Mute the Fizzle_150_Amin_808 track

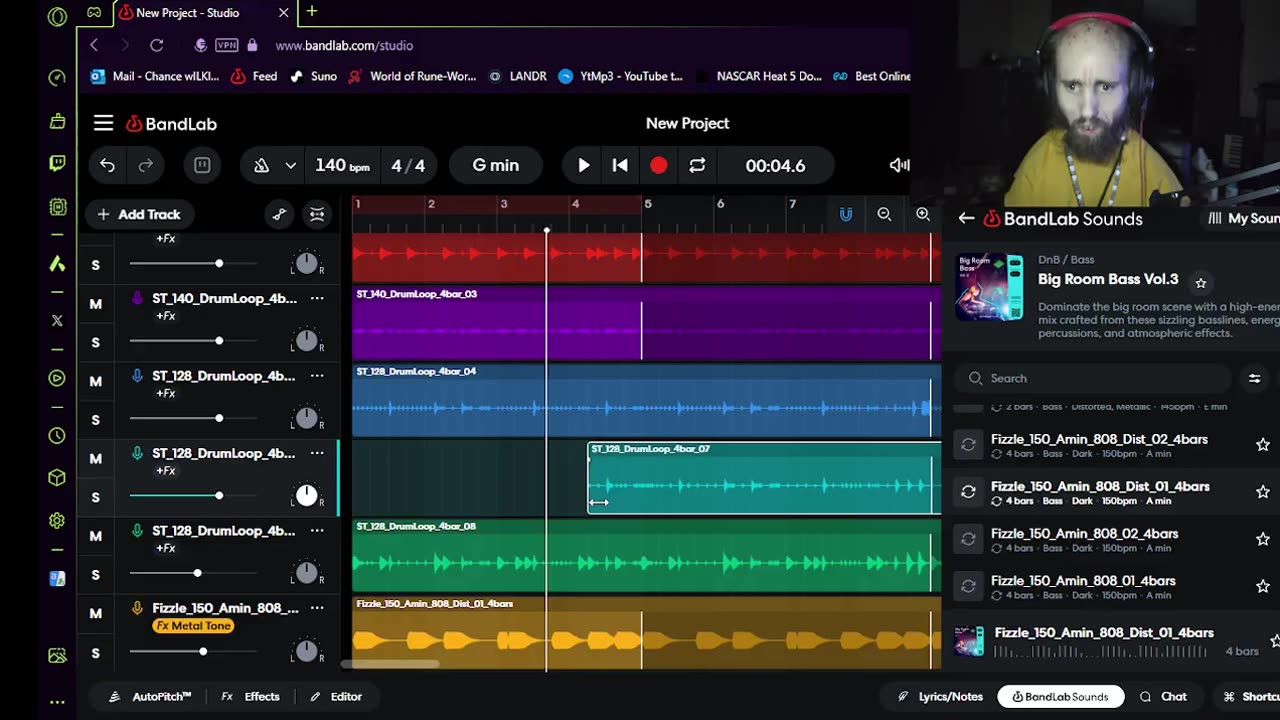pyautogui.click(x=96, y=613)
